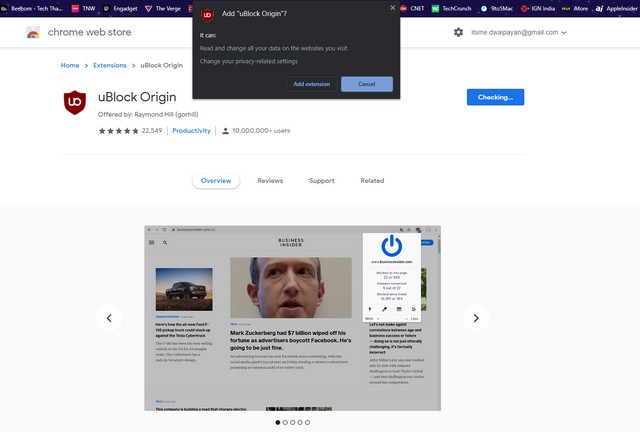
Task: Click the Business Insider screenshot preview
Action: pyautogui.click(x=292, y=318)
